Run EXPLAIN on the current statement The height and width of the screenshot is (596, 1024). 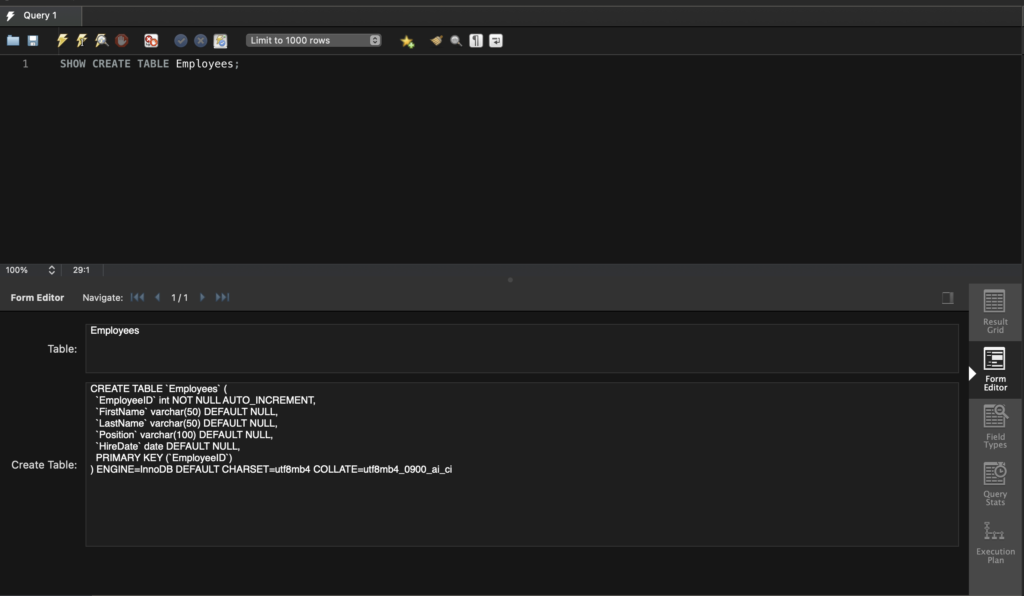pyautogui.click(x=102, y=41)
